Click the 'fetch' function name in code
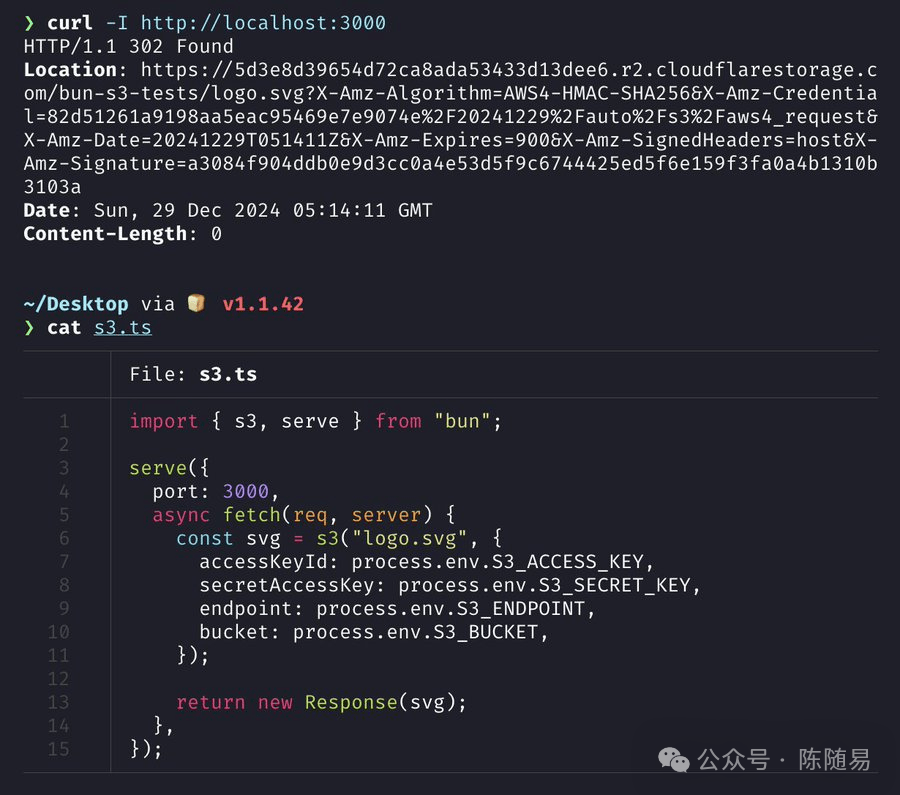The width and height of the screenshot is (900, 795). [x=251, y=515]
